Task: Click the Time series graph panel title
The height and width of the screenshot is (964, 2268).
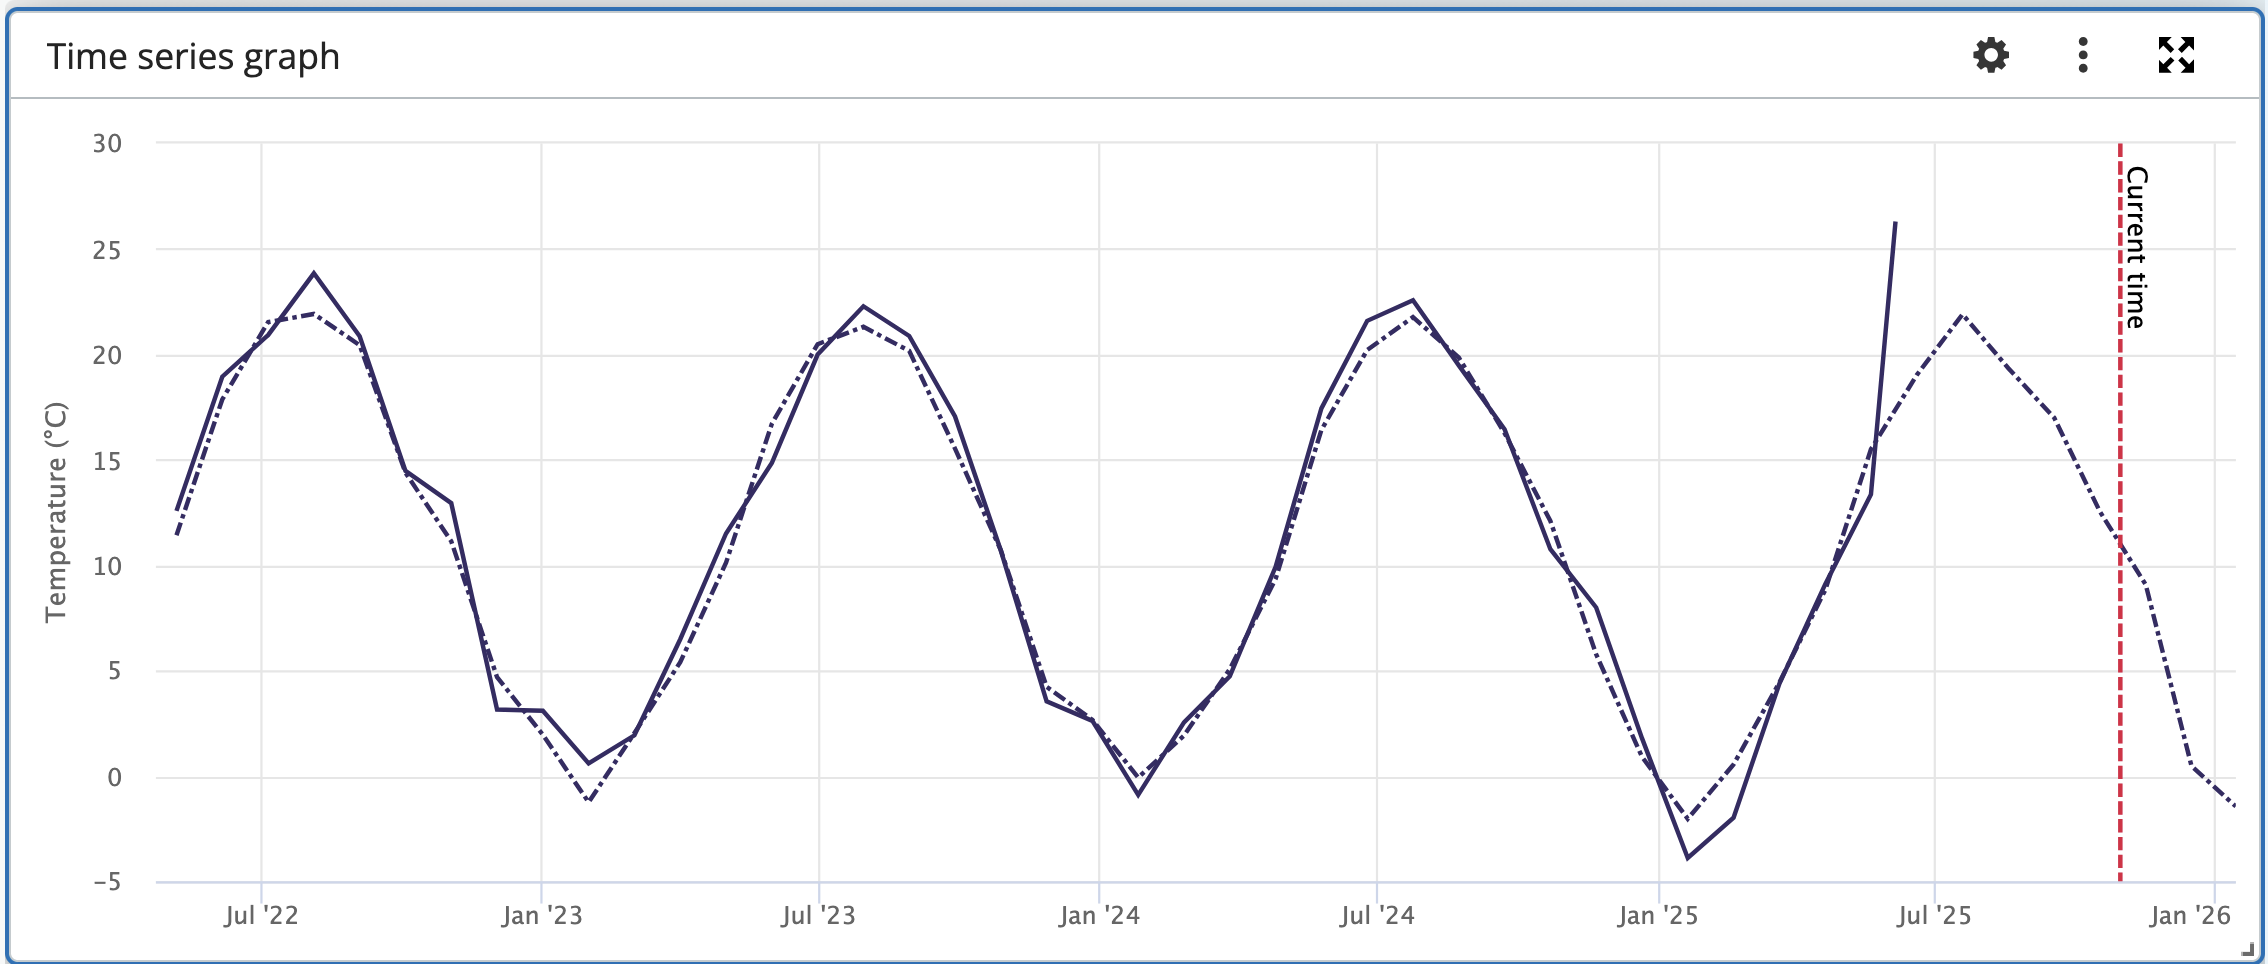Action: pos(194,57)
